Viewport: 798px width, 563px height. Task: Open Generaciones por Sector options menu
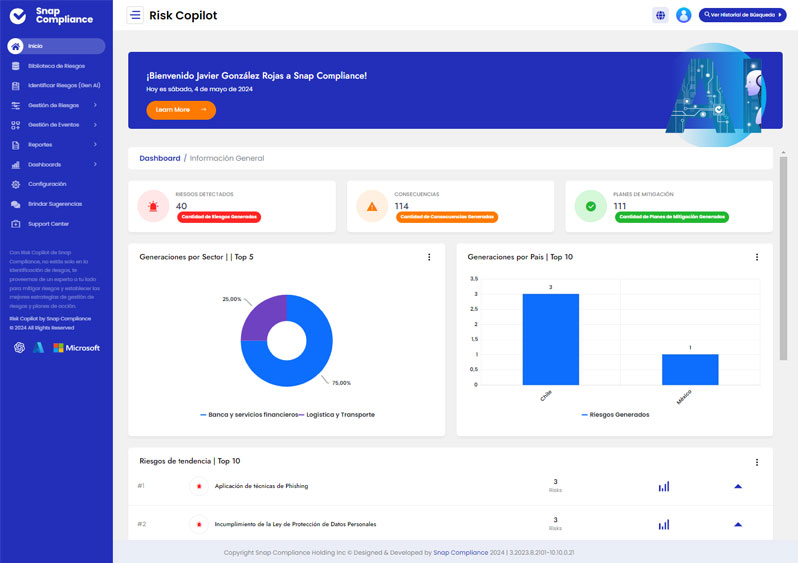[x=429, y=257]
